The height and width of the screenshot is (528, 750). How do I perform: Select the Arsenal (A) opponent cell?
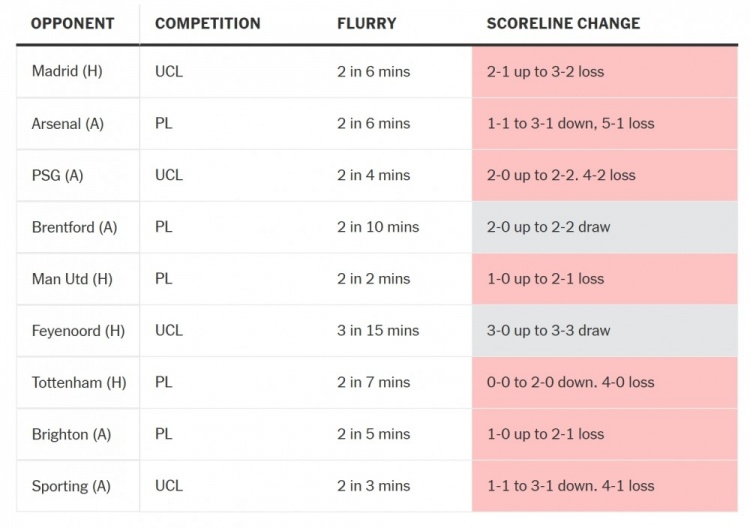pos(68,124)
